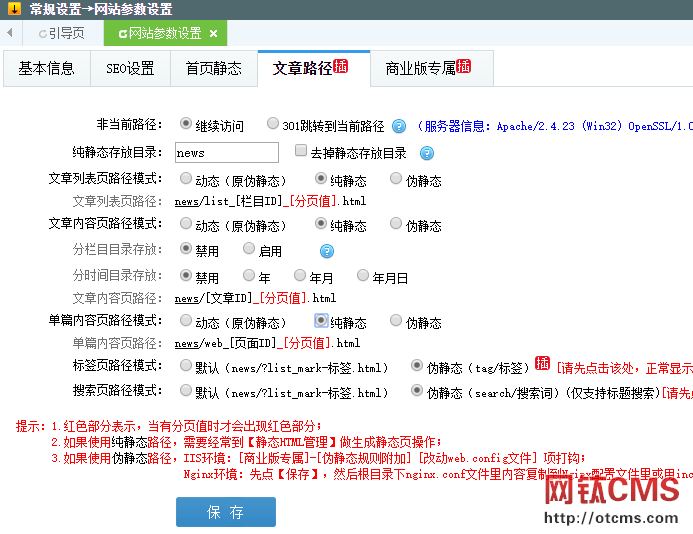Click the 保存 button
Viewport: 693px width, 534px height.
[x=226, y=512]
